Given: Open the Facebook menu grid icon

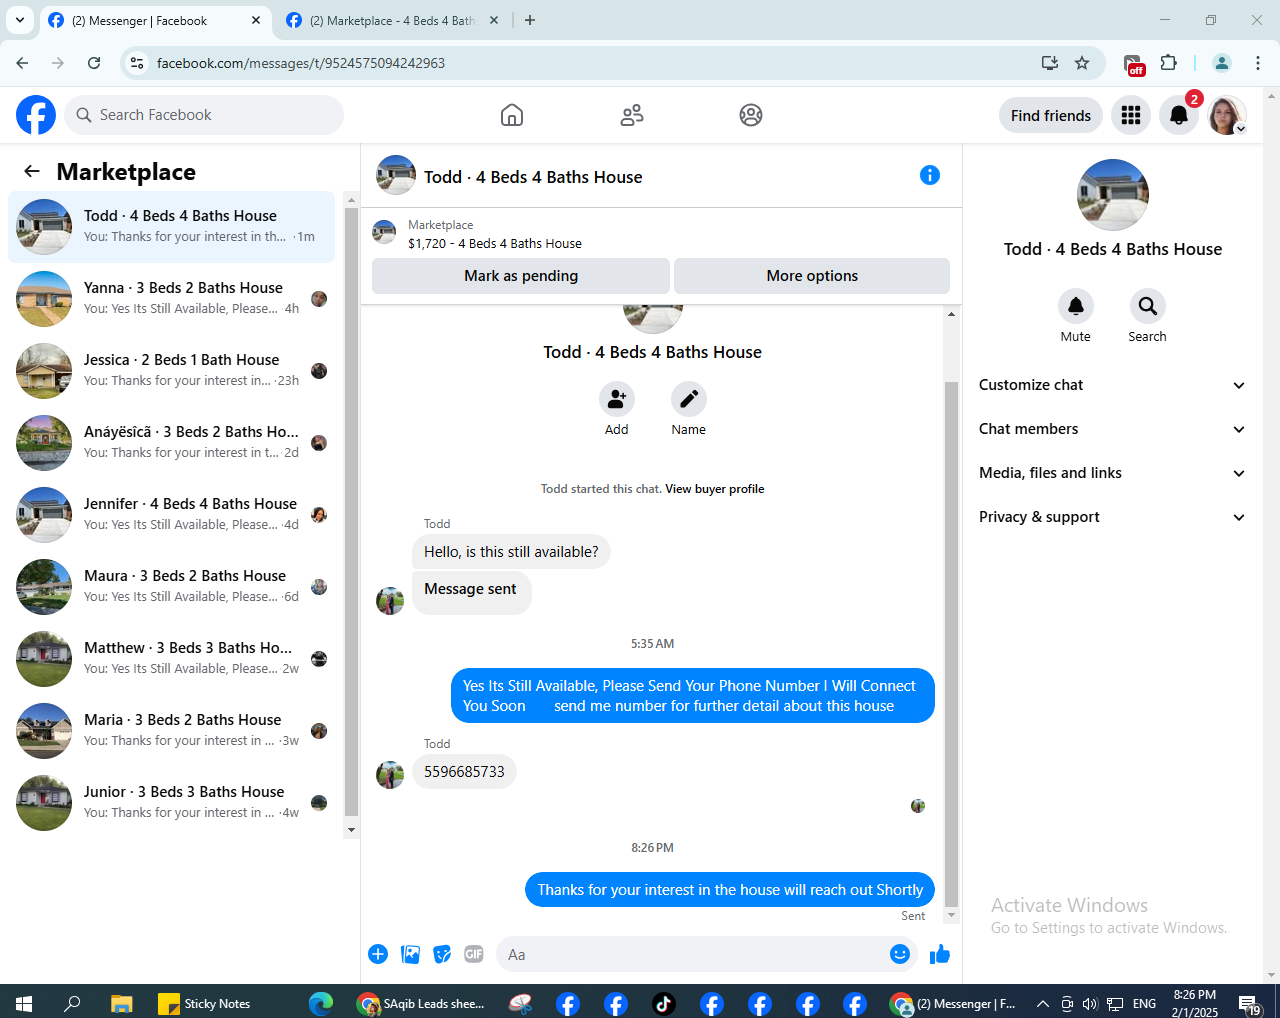Looking at the screenshot, I should (x=1131, y=115).
